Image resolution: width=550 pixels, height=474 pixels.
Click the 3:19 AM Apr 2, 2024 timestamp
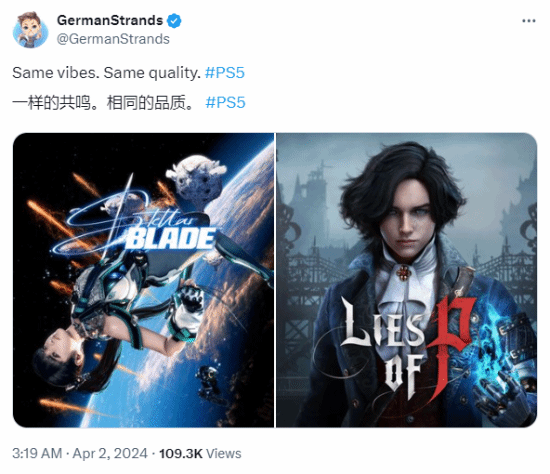pyautogui.click(x=80, y=453)
